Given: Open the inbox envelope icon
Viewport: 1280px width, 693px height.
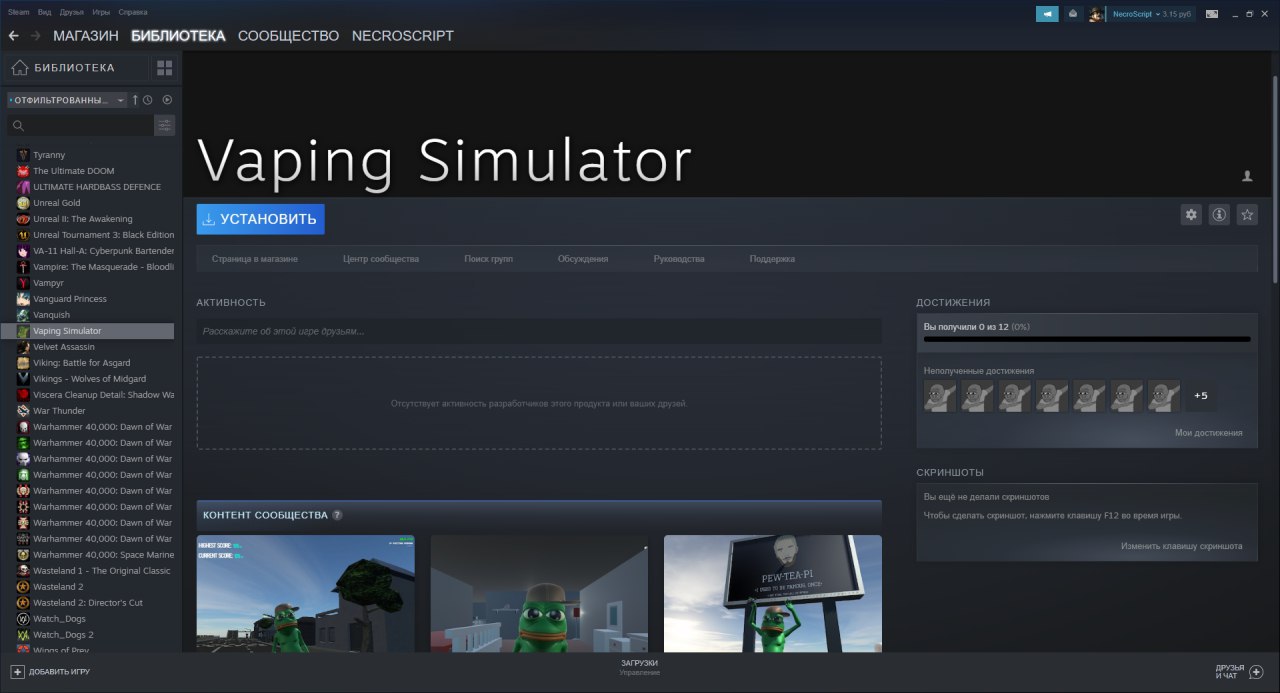Looking at the screenshot, I should coord(1073,14).
